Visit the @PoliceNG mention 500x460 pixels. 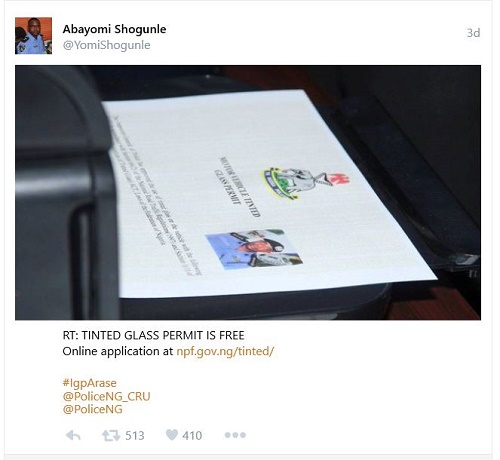pyautogui.click(x=92, y=409)
